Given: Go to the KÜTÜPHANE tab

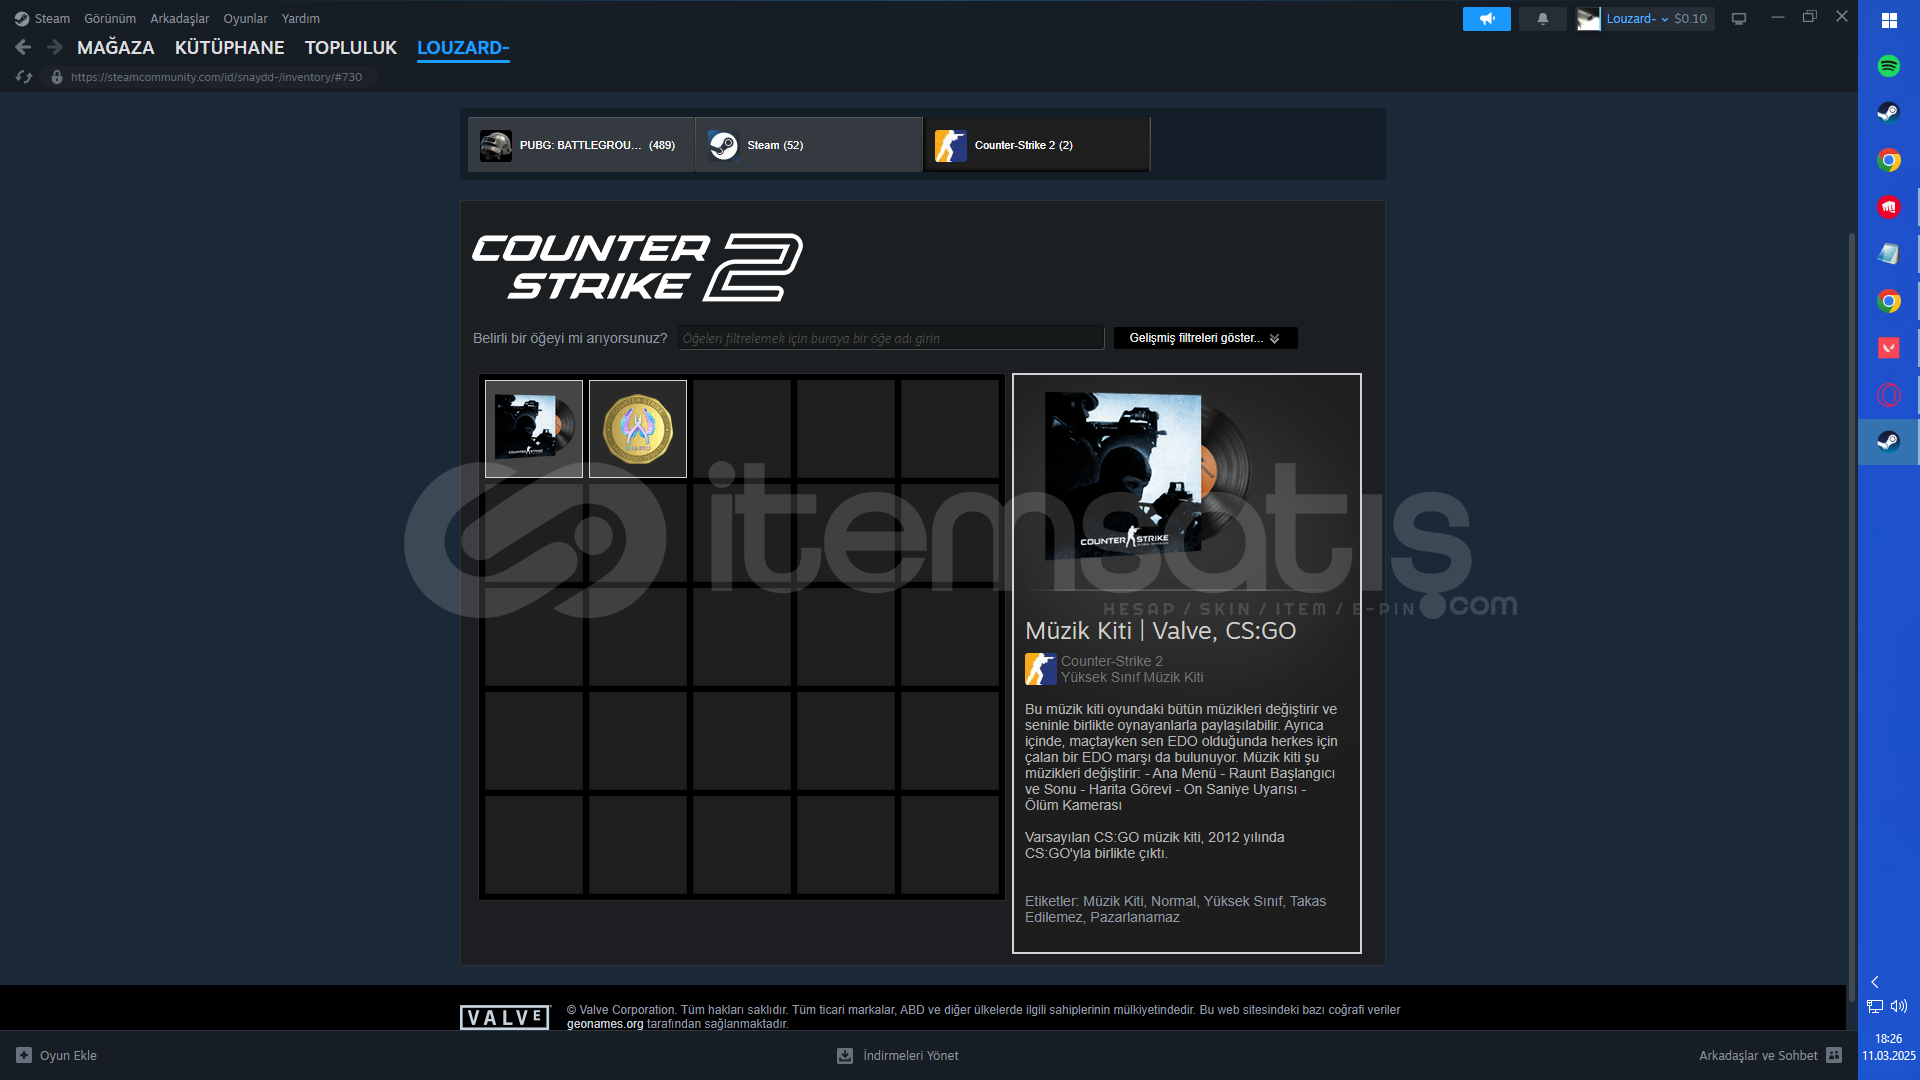Looking at the screenshot, I should click(x=230, y=47).
